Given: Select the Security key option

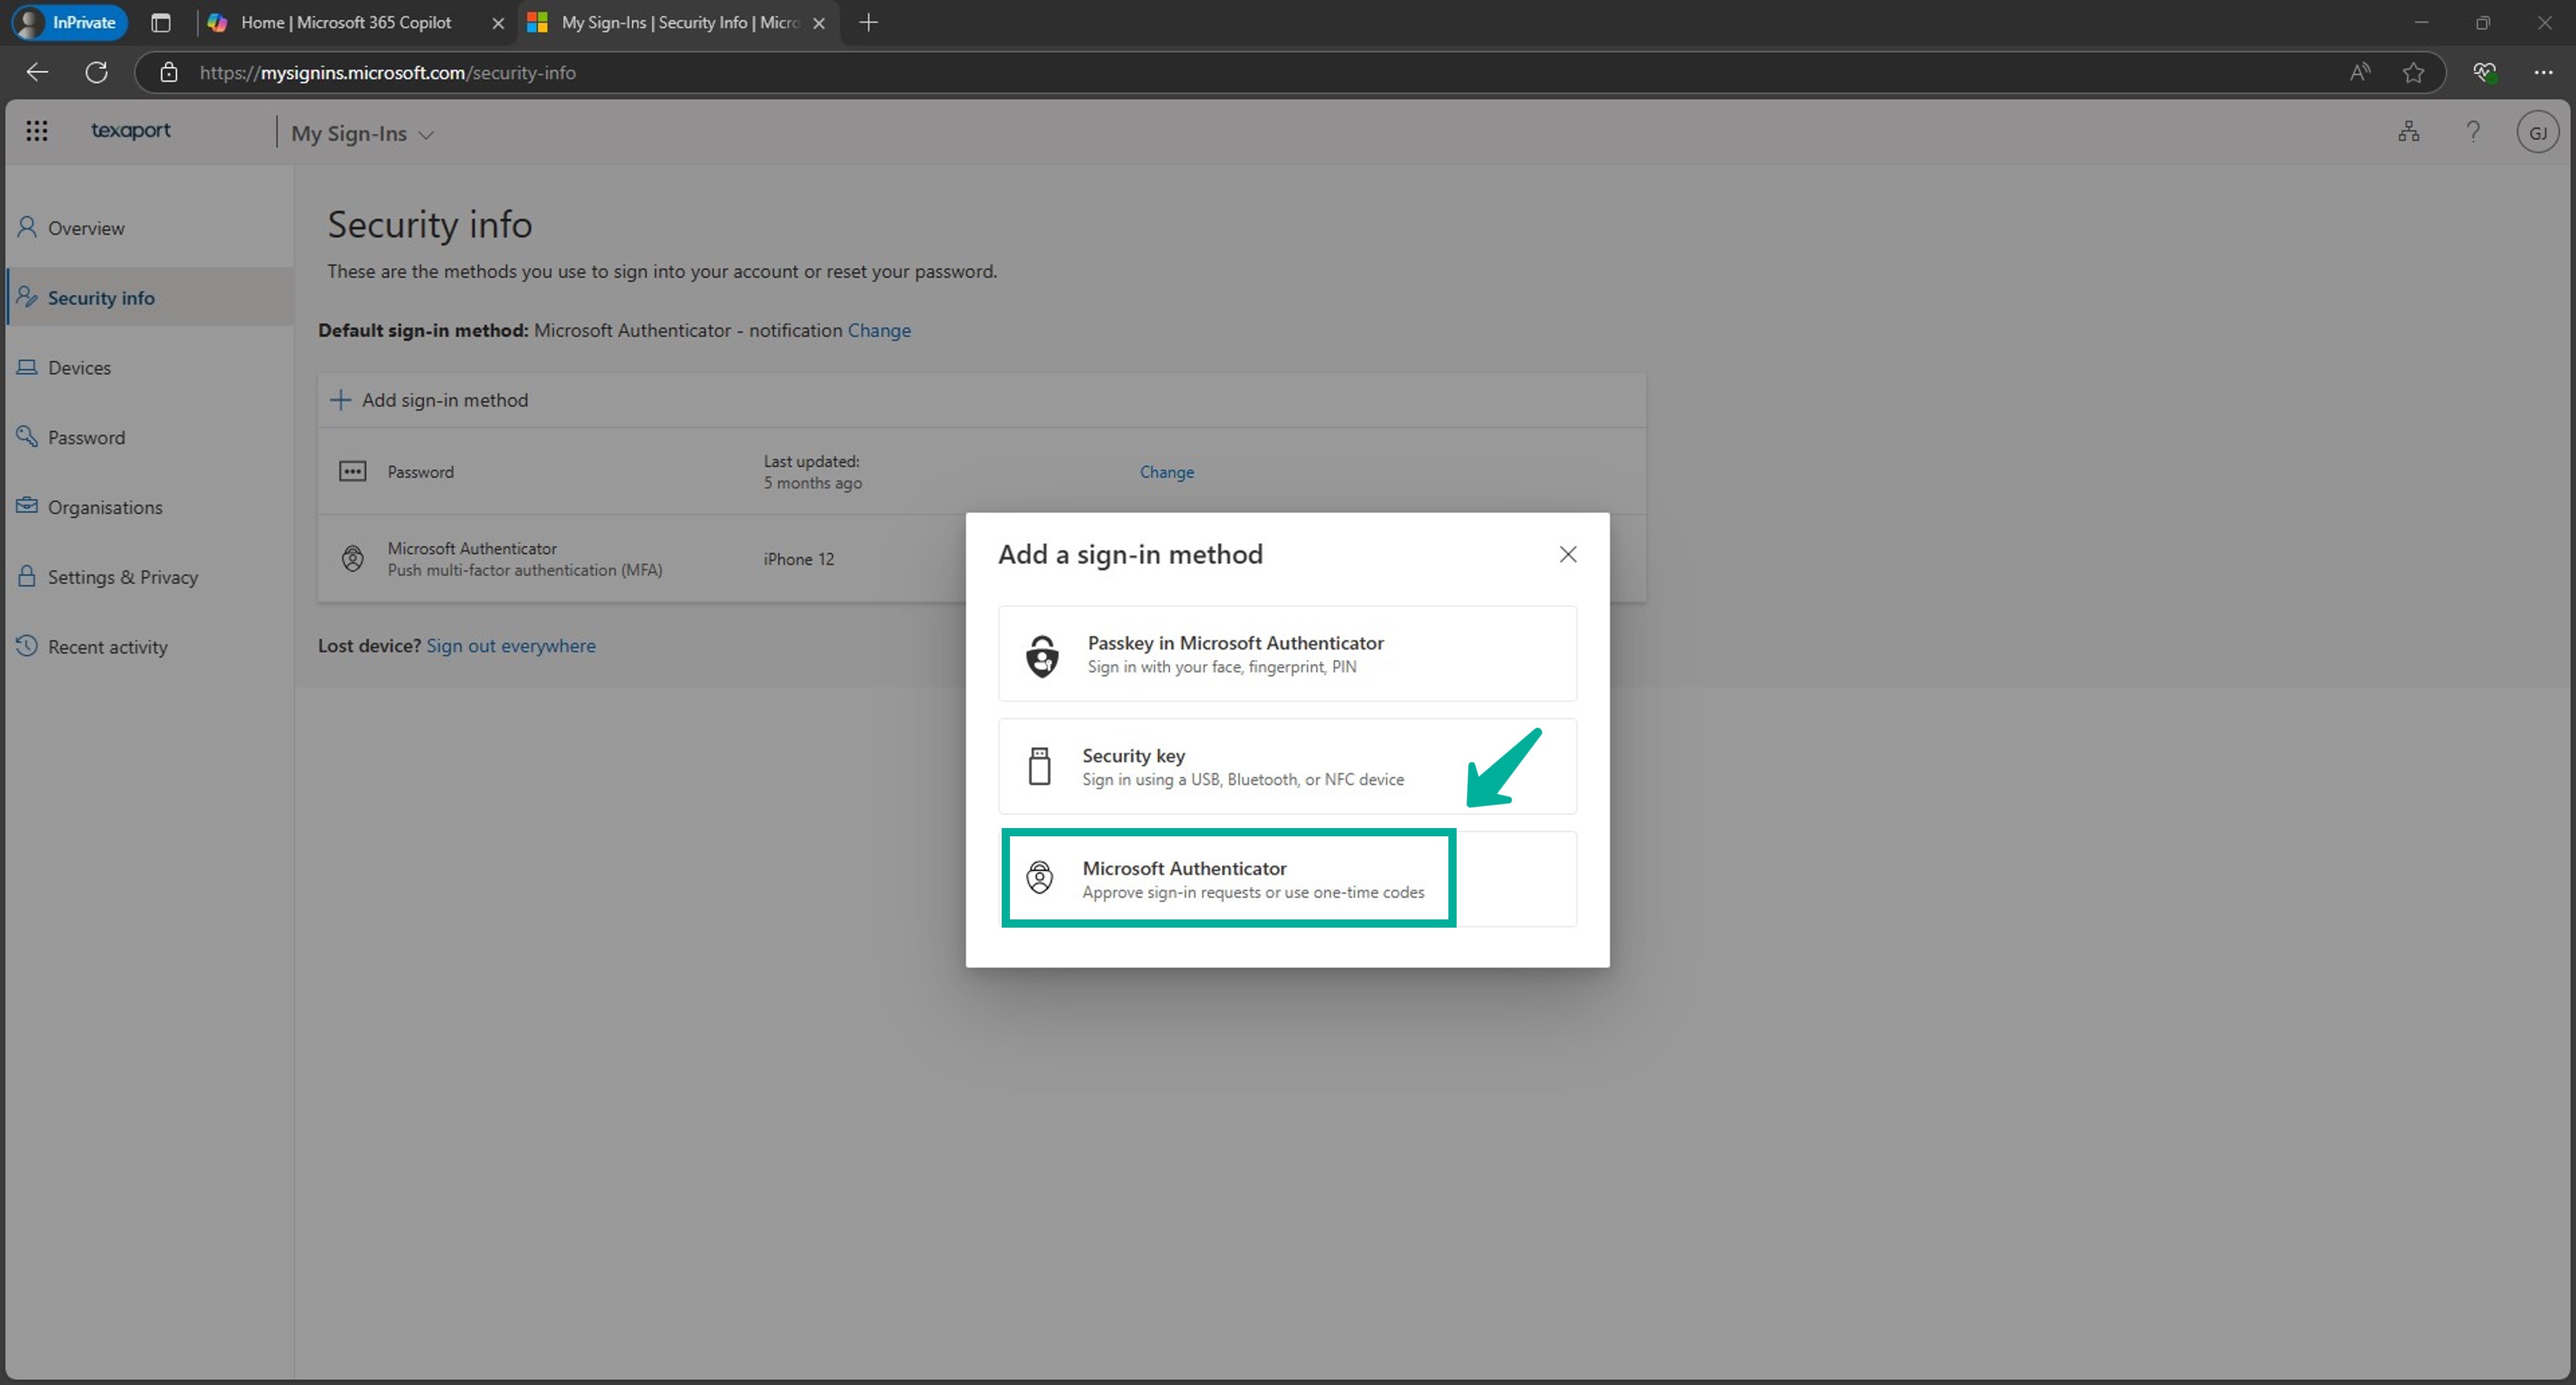Looking at the screenshot, I should pyautogui.click(x=1287, y=766).
